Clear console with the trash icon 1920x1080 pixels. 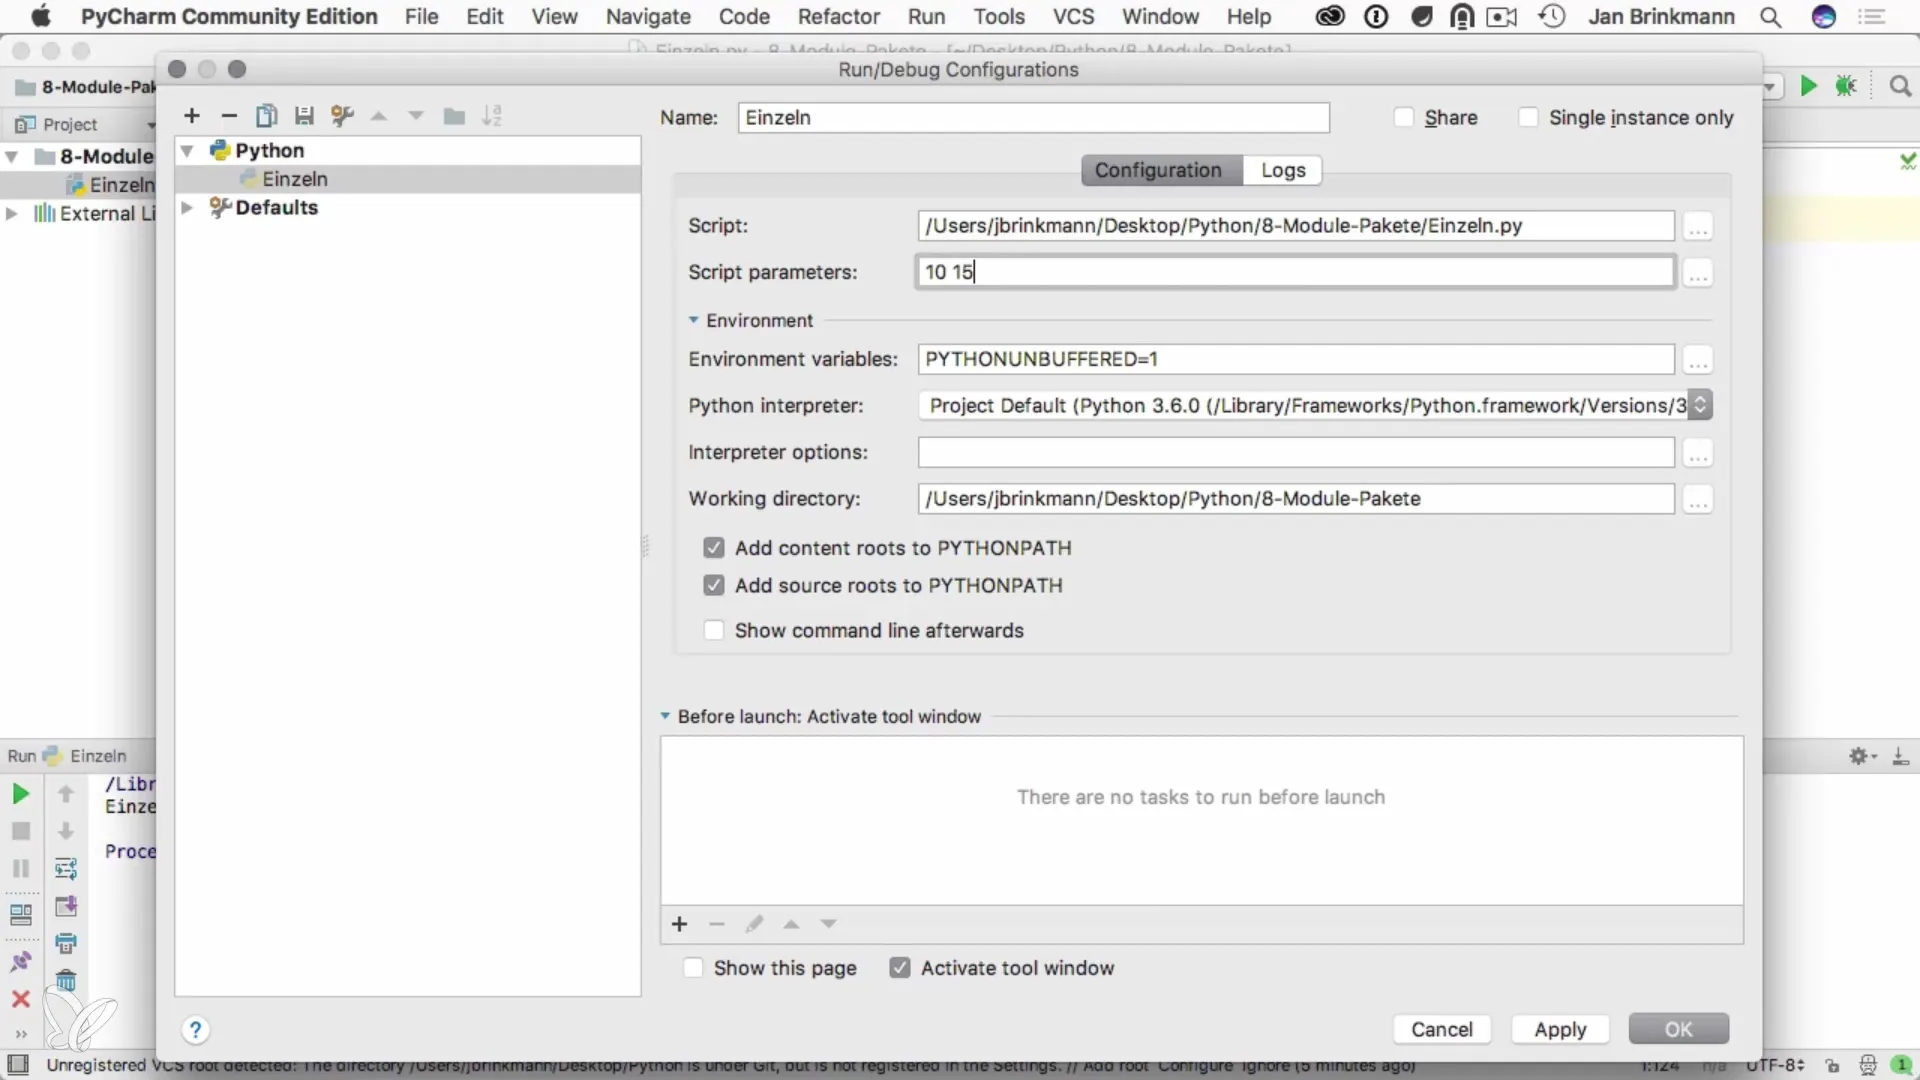[x=66, y=980]
